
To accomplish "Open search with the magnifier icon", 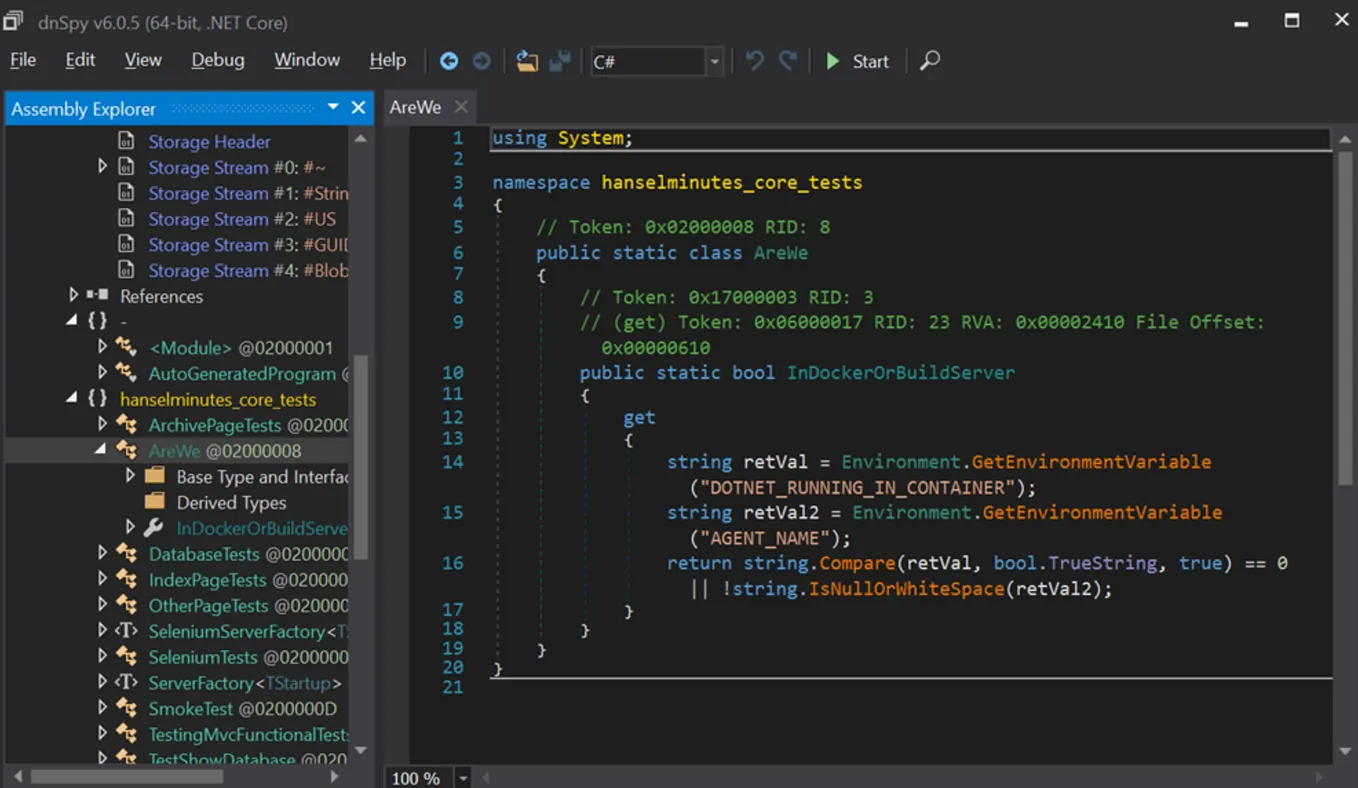I will [x=930, y=61].
